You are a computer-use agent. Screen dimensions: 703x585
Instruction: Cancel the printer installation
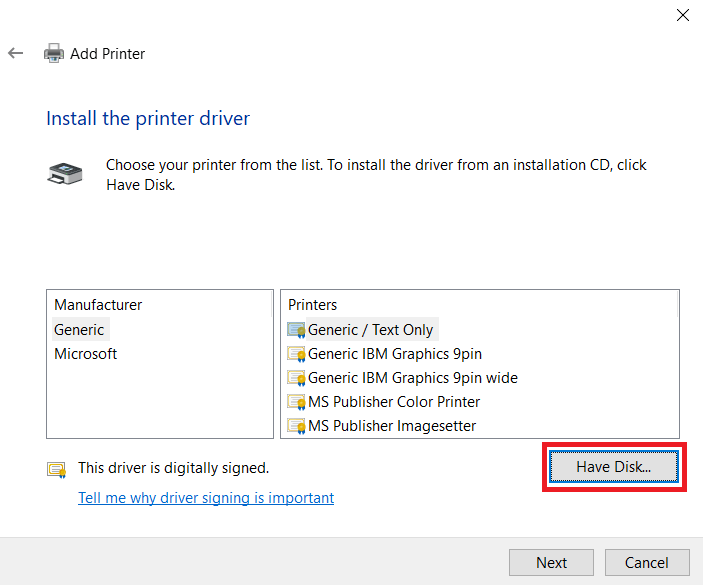647,563
